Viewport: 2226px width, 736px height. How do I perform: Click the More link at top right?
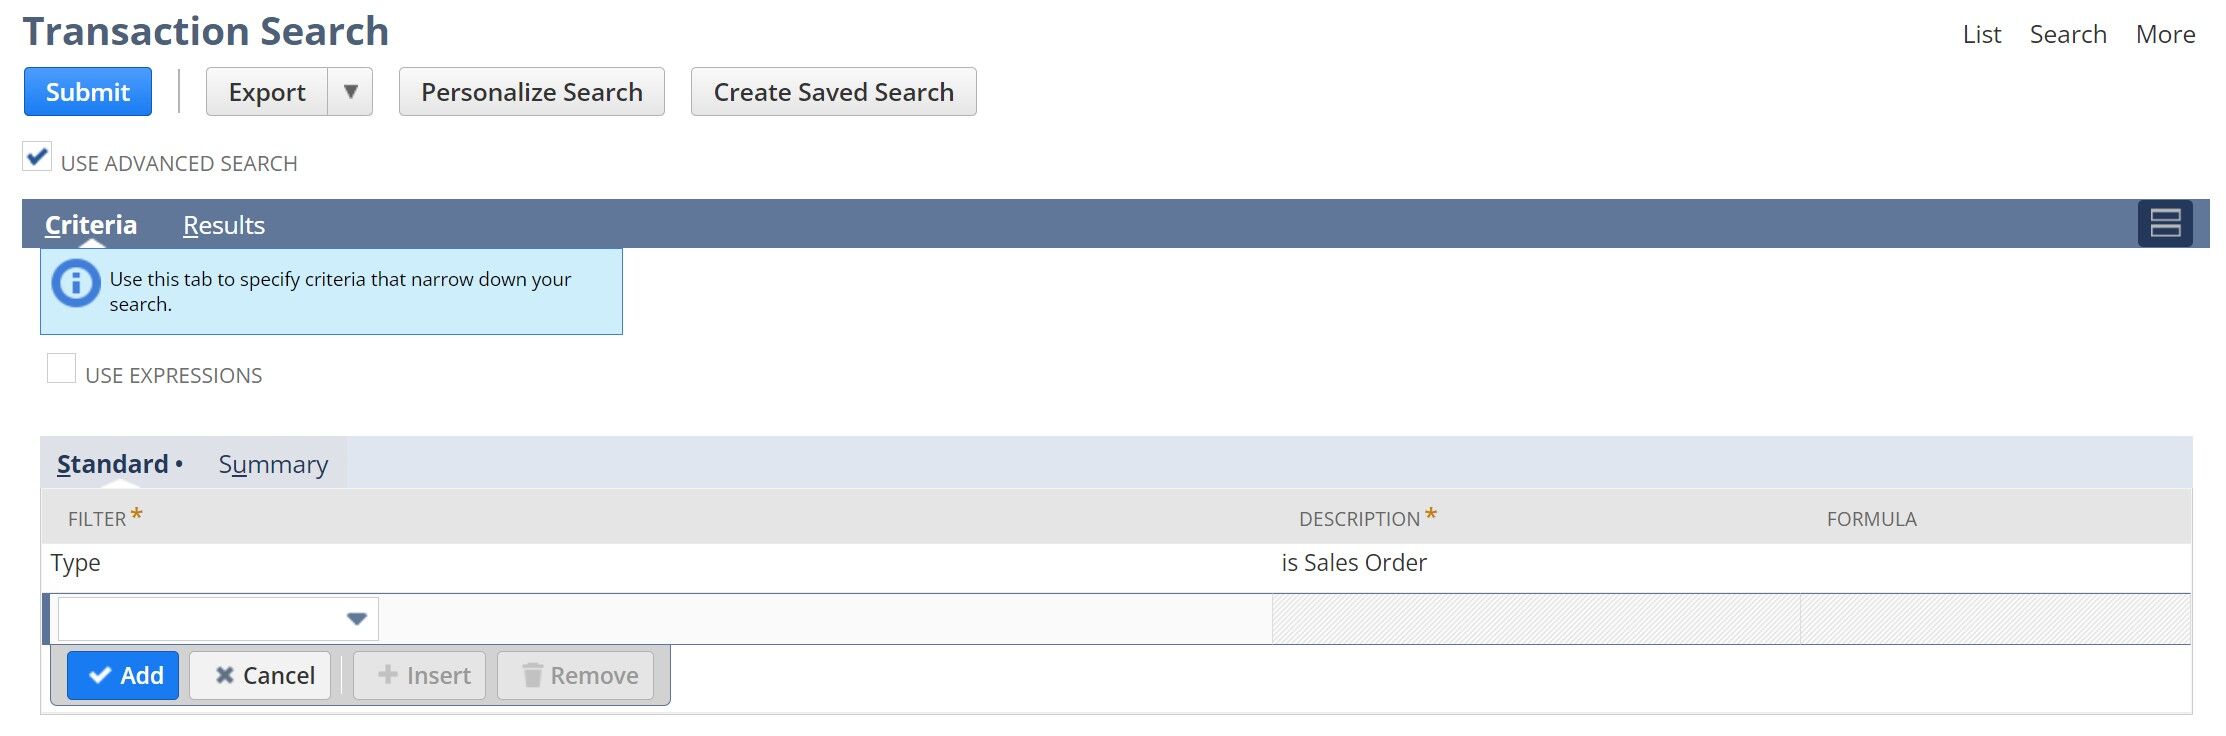point(2165,33)
